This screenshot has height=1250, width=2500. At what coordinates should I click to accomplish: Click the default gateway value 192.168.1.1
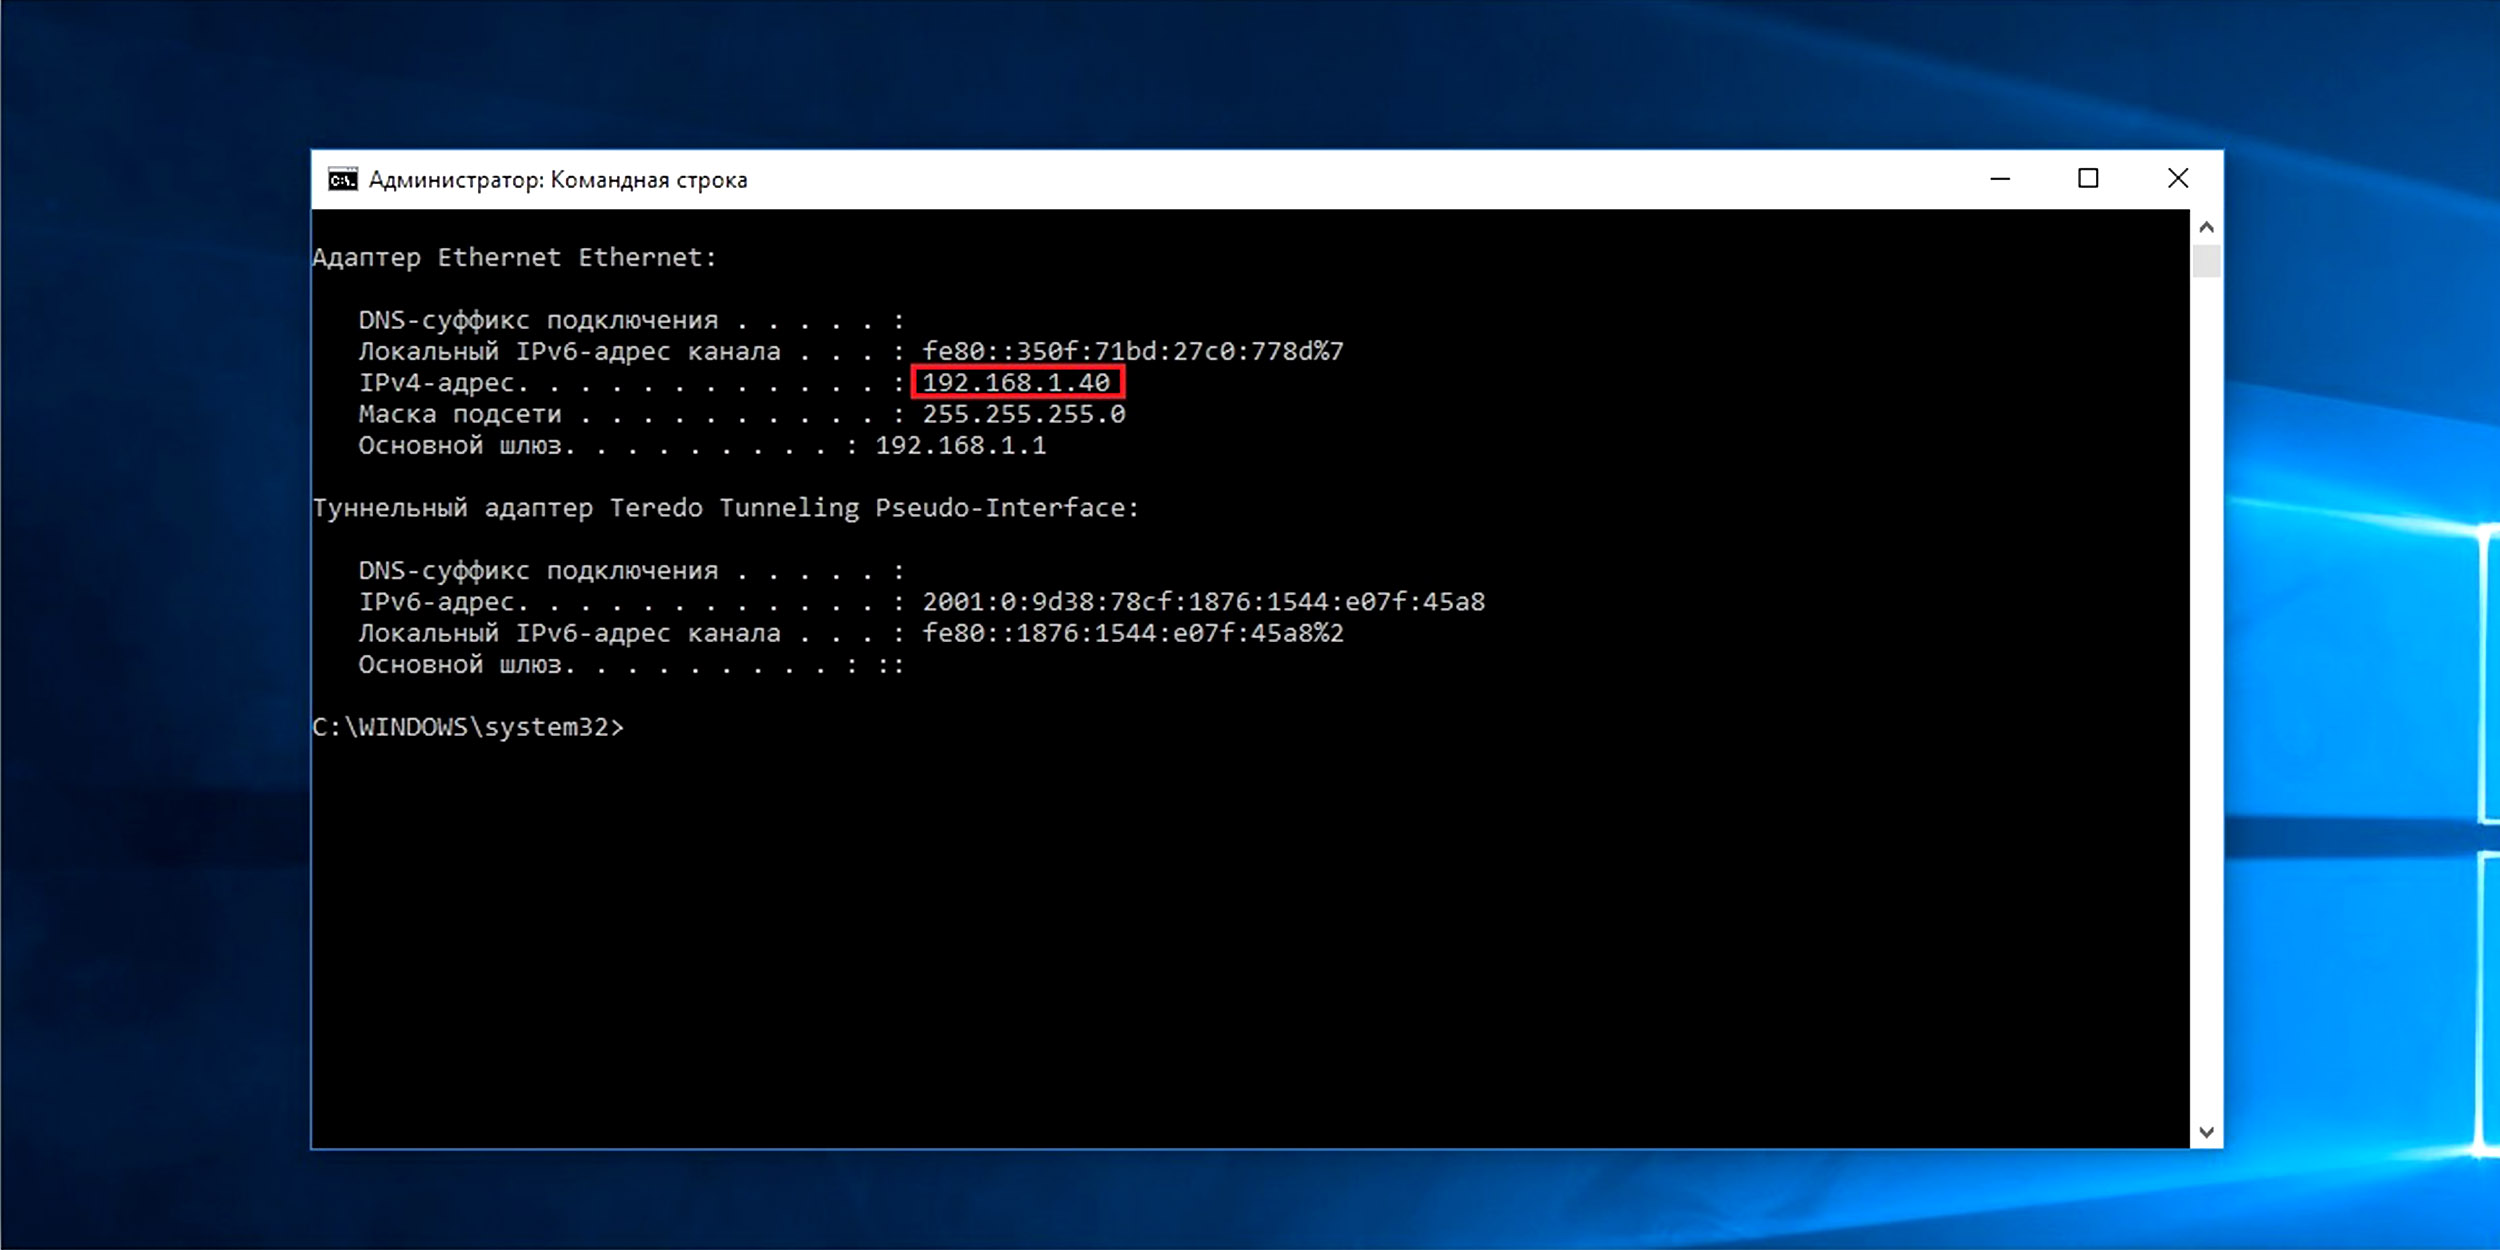coord(960,446)
